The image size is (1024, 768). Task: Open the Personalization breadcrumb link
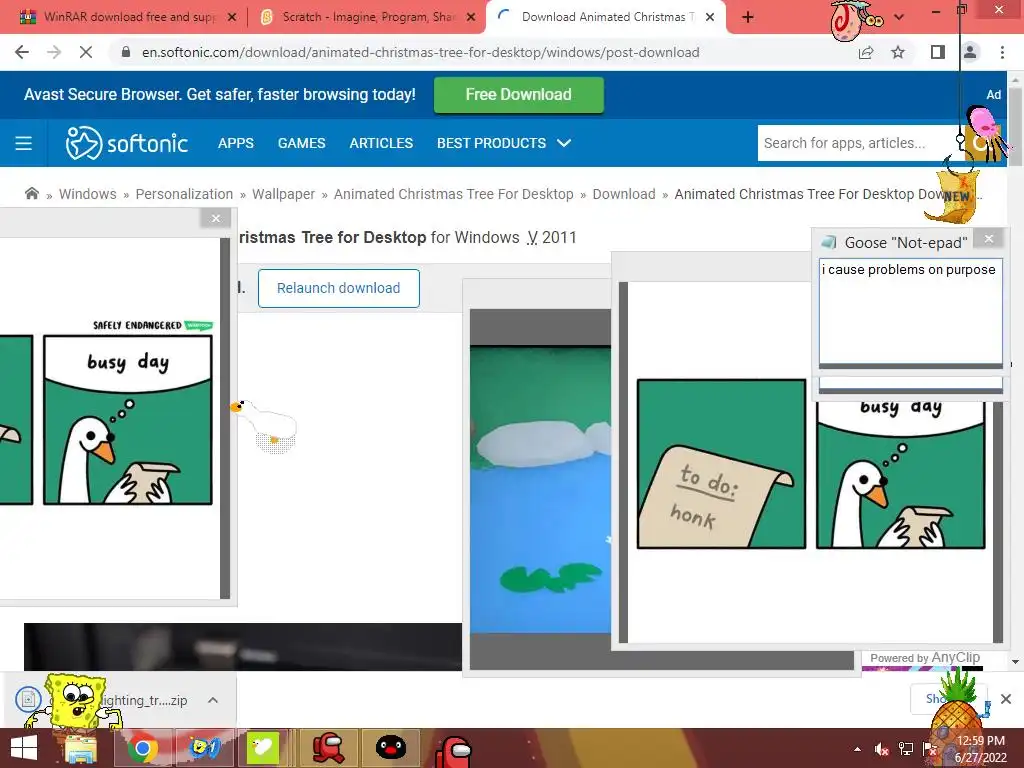[x=184, y=194]
